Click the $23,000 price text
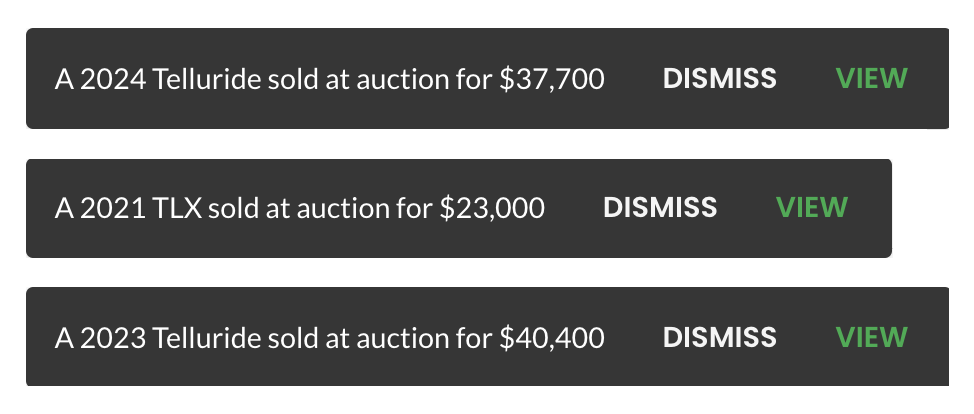This screenshot has width=974, height=414. pos(492,208)
